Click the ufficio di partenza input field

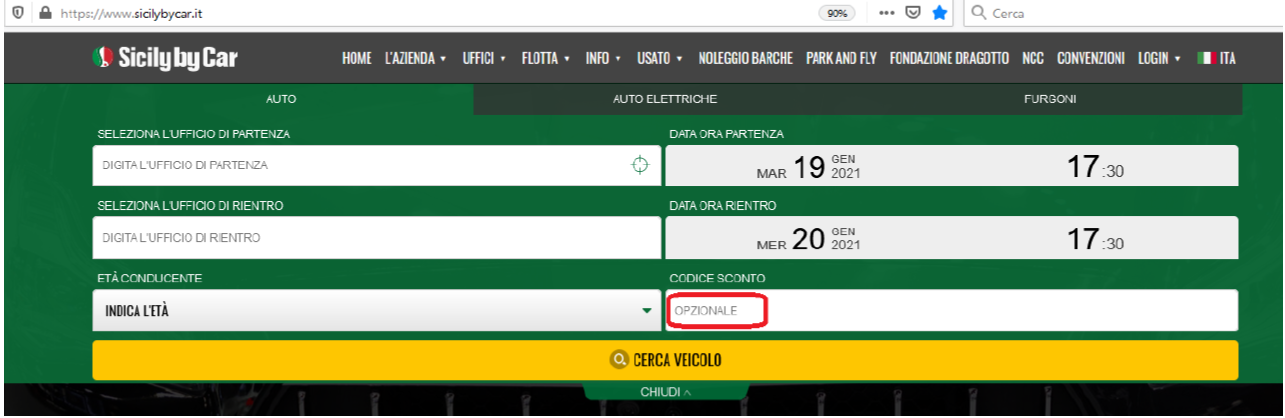pyautogui.click(x=377, y=165)
